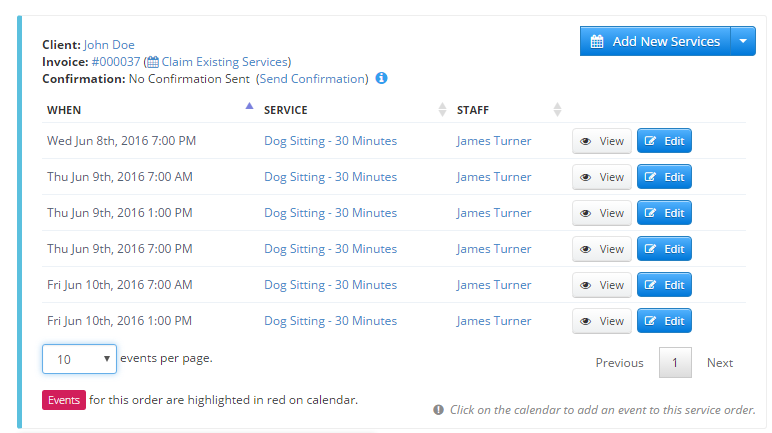Screen dimensions: 772x433
Task: View the Fri Jun 10th 1:00 PM event
Action: 602,321
